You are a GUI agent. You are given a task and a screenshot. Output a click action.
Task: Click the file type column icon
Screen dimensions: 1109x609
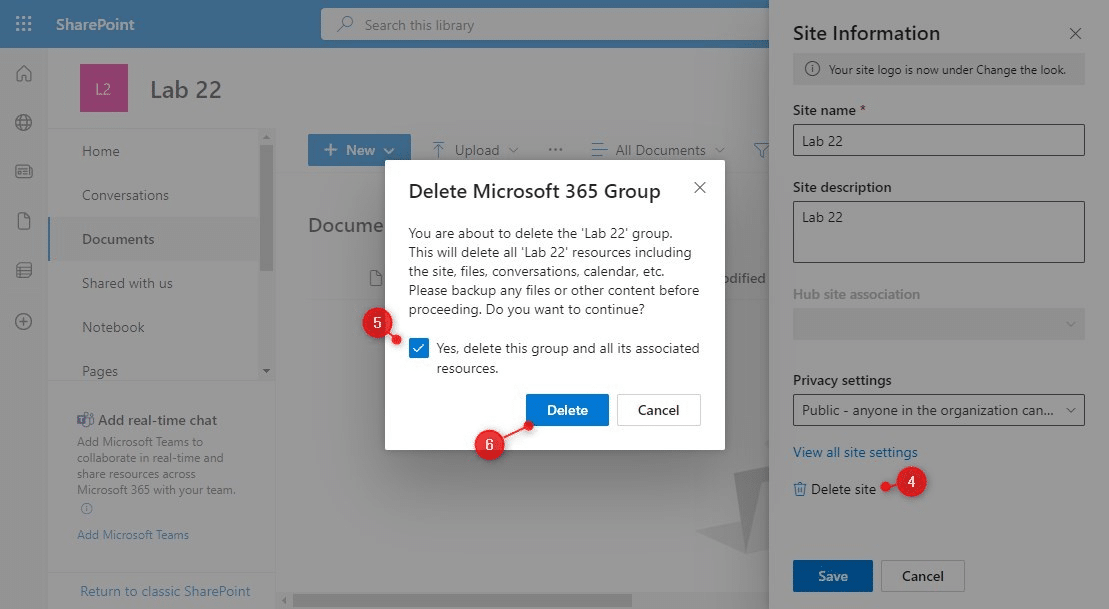pyautogui.click(x=376, y=278)
